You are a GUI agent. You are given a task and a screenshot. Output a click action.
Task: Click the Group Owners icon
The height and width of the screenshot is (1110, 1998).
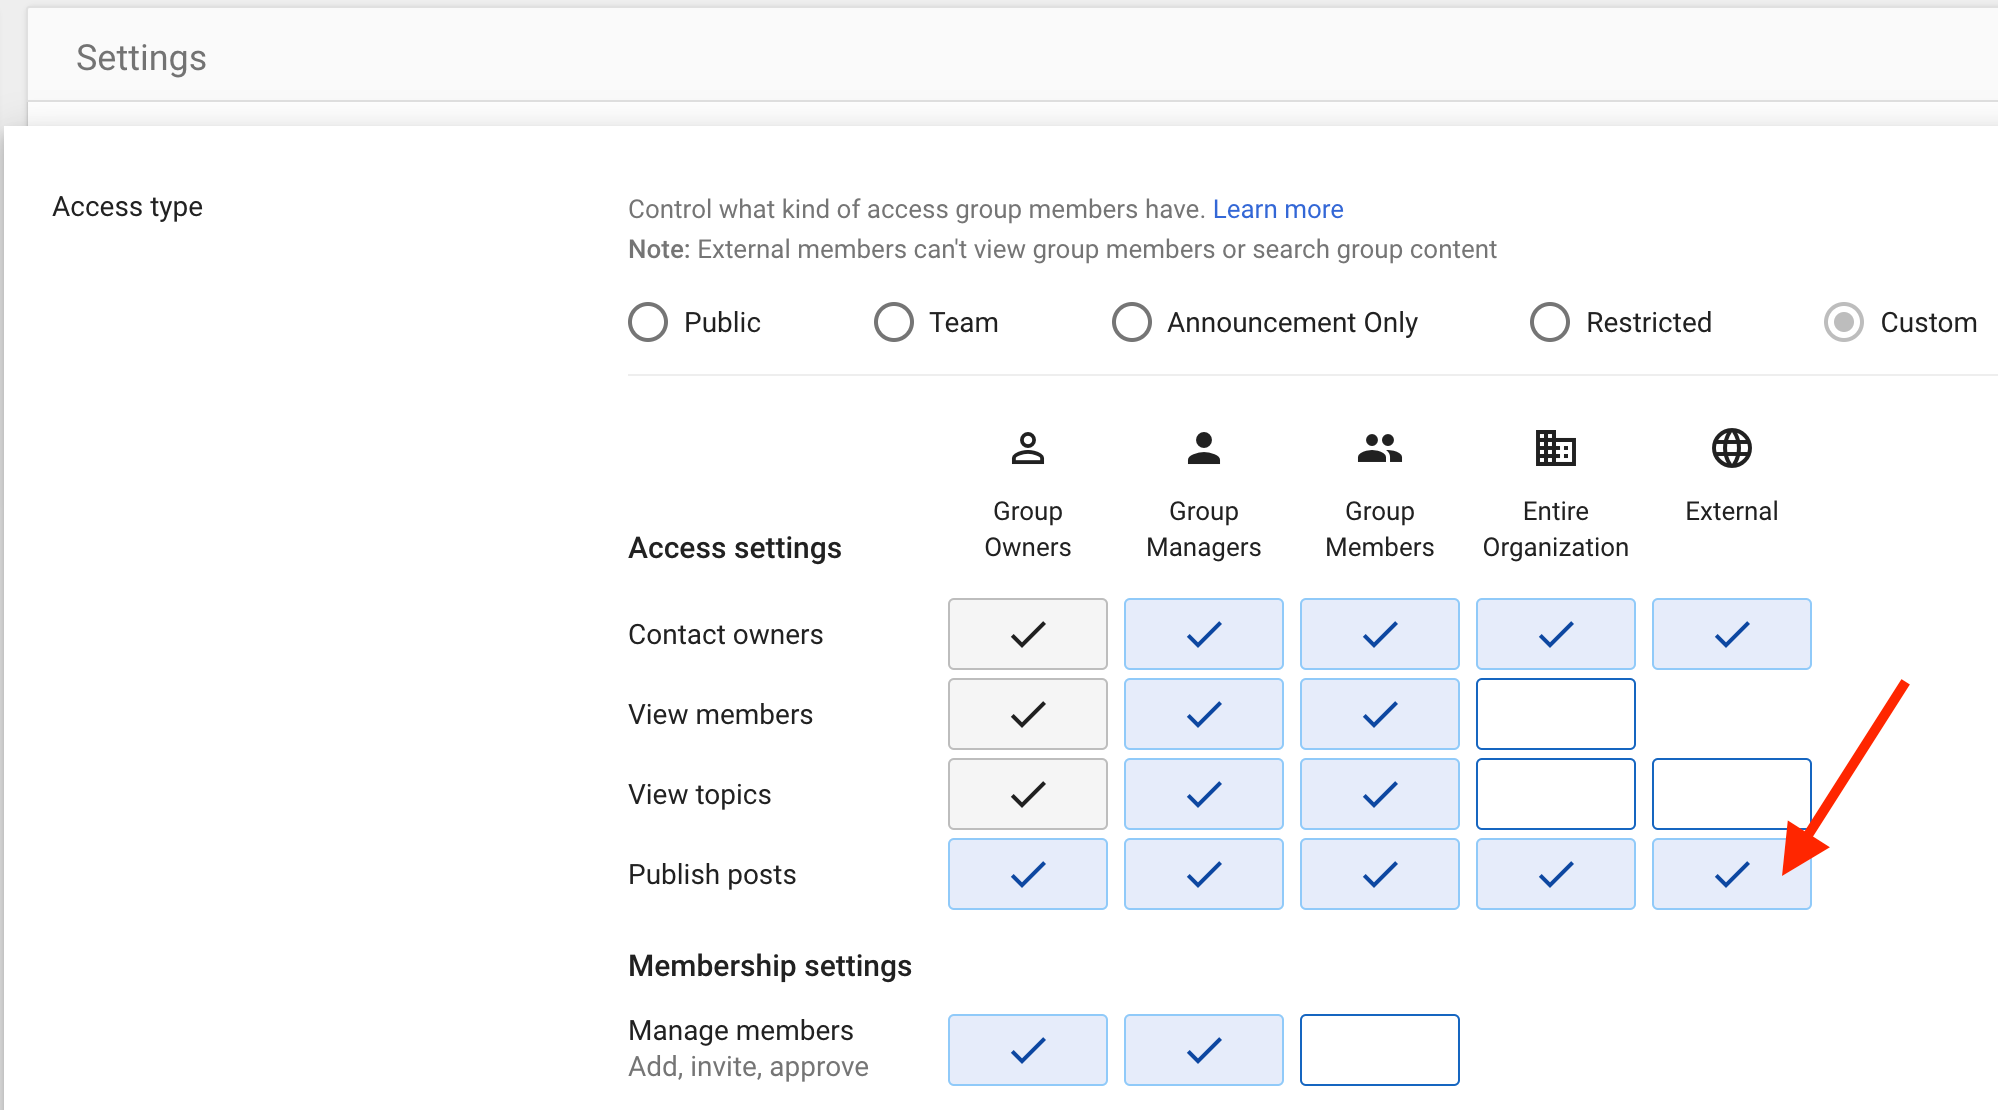click(x=1028, y=450)
